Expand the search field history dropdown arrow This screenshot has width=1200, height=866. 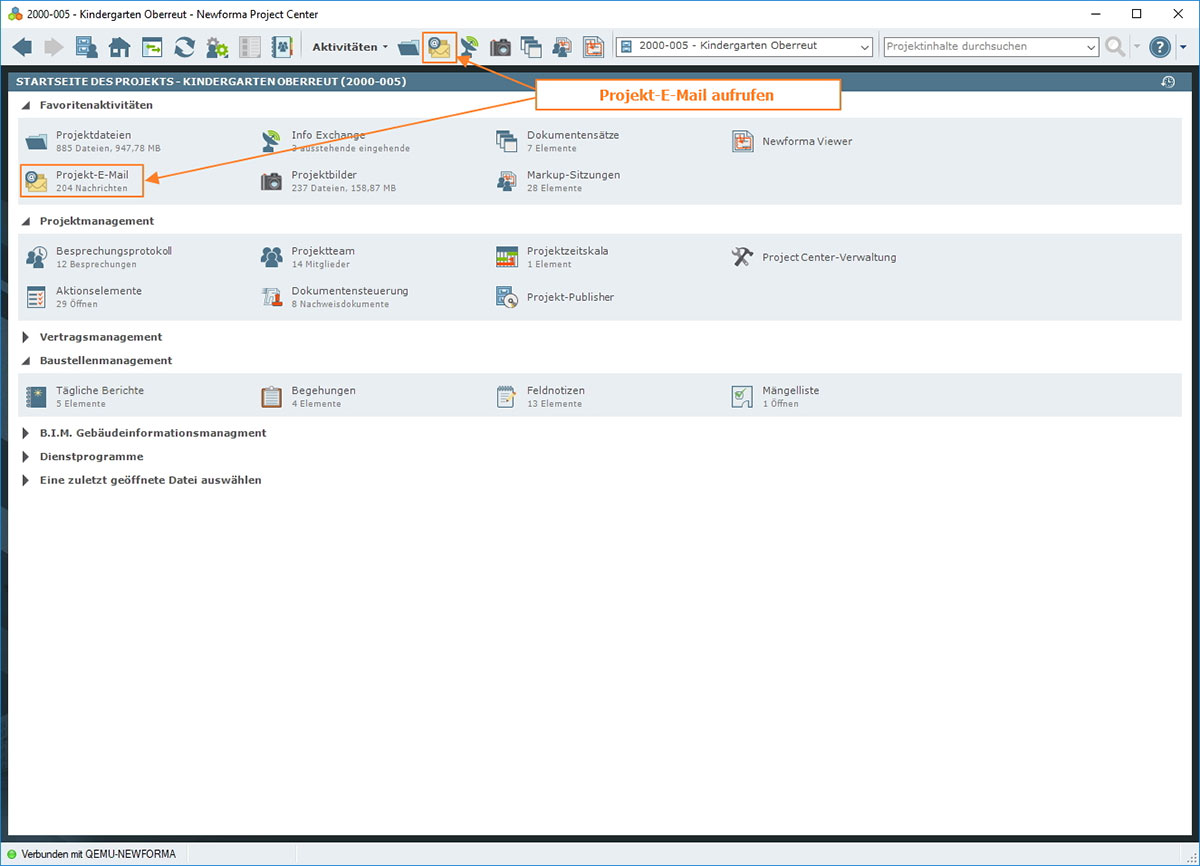(x=1091, y=47)
